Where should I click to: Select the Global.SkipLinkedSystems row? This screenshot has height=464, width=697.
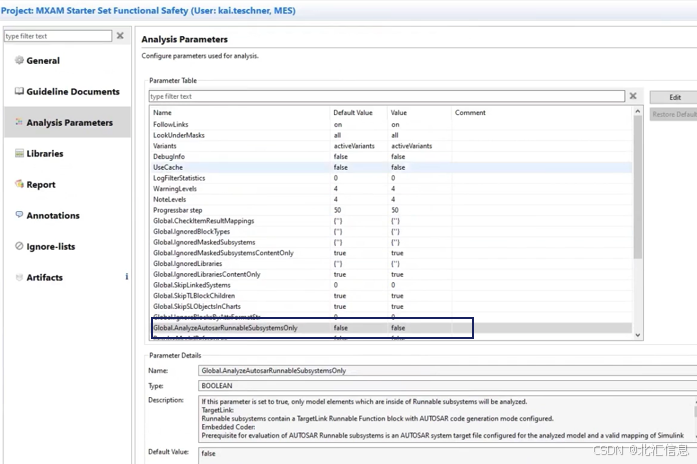click(391, 285)
